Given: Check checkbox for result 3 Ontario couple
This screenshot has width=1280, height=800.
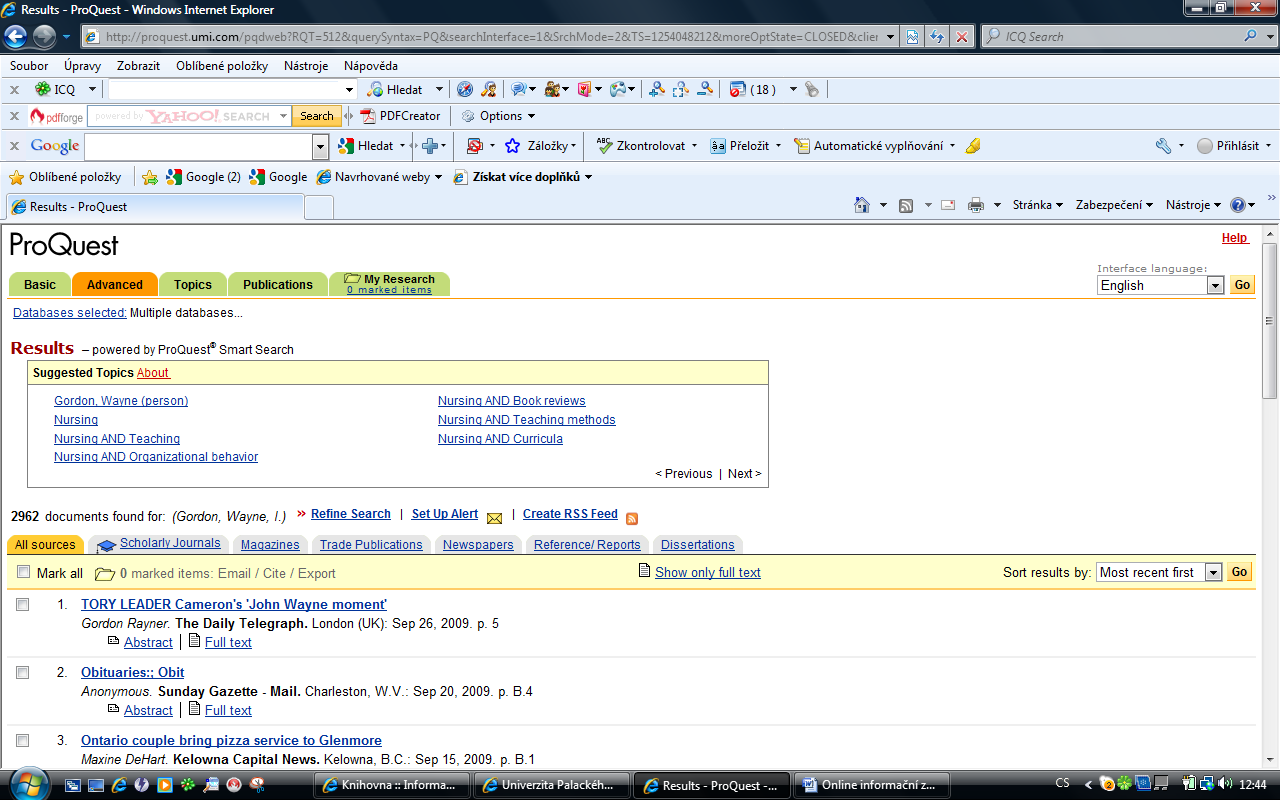Looking at the screenshot, I should [23, 741].
